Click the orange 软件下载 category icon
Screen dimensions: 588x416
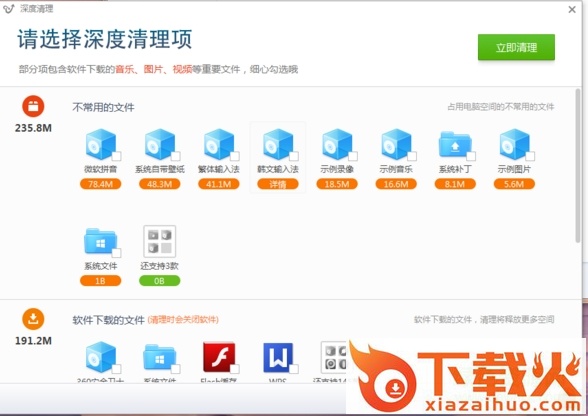[x=33, y=319]
